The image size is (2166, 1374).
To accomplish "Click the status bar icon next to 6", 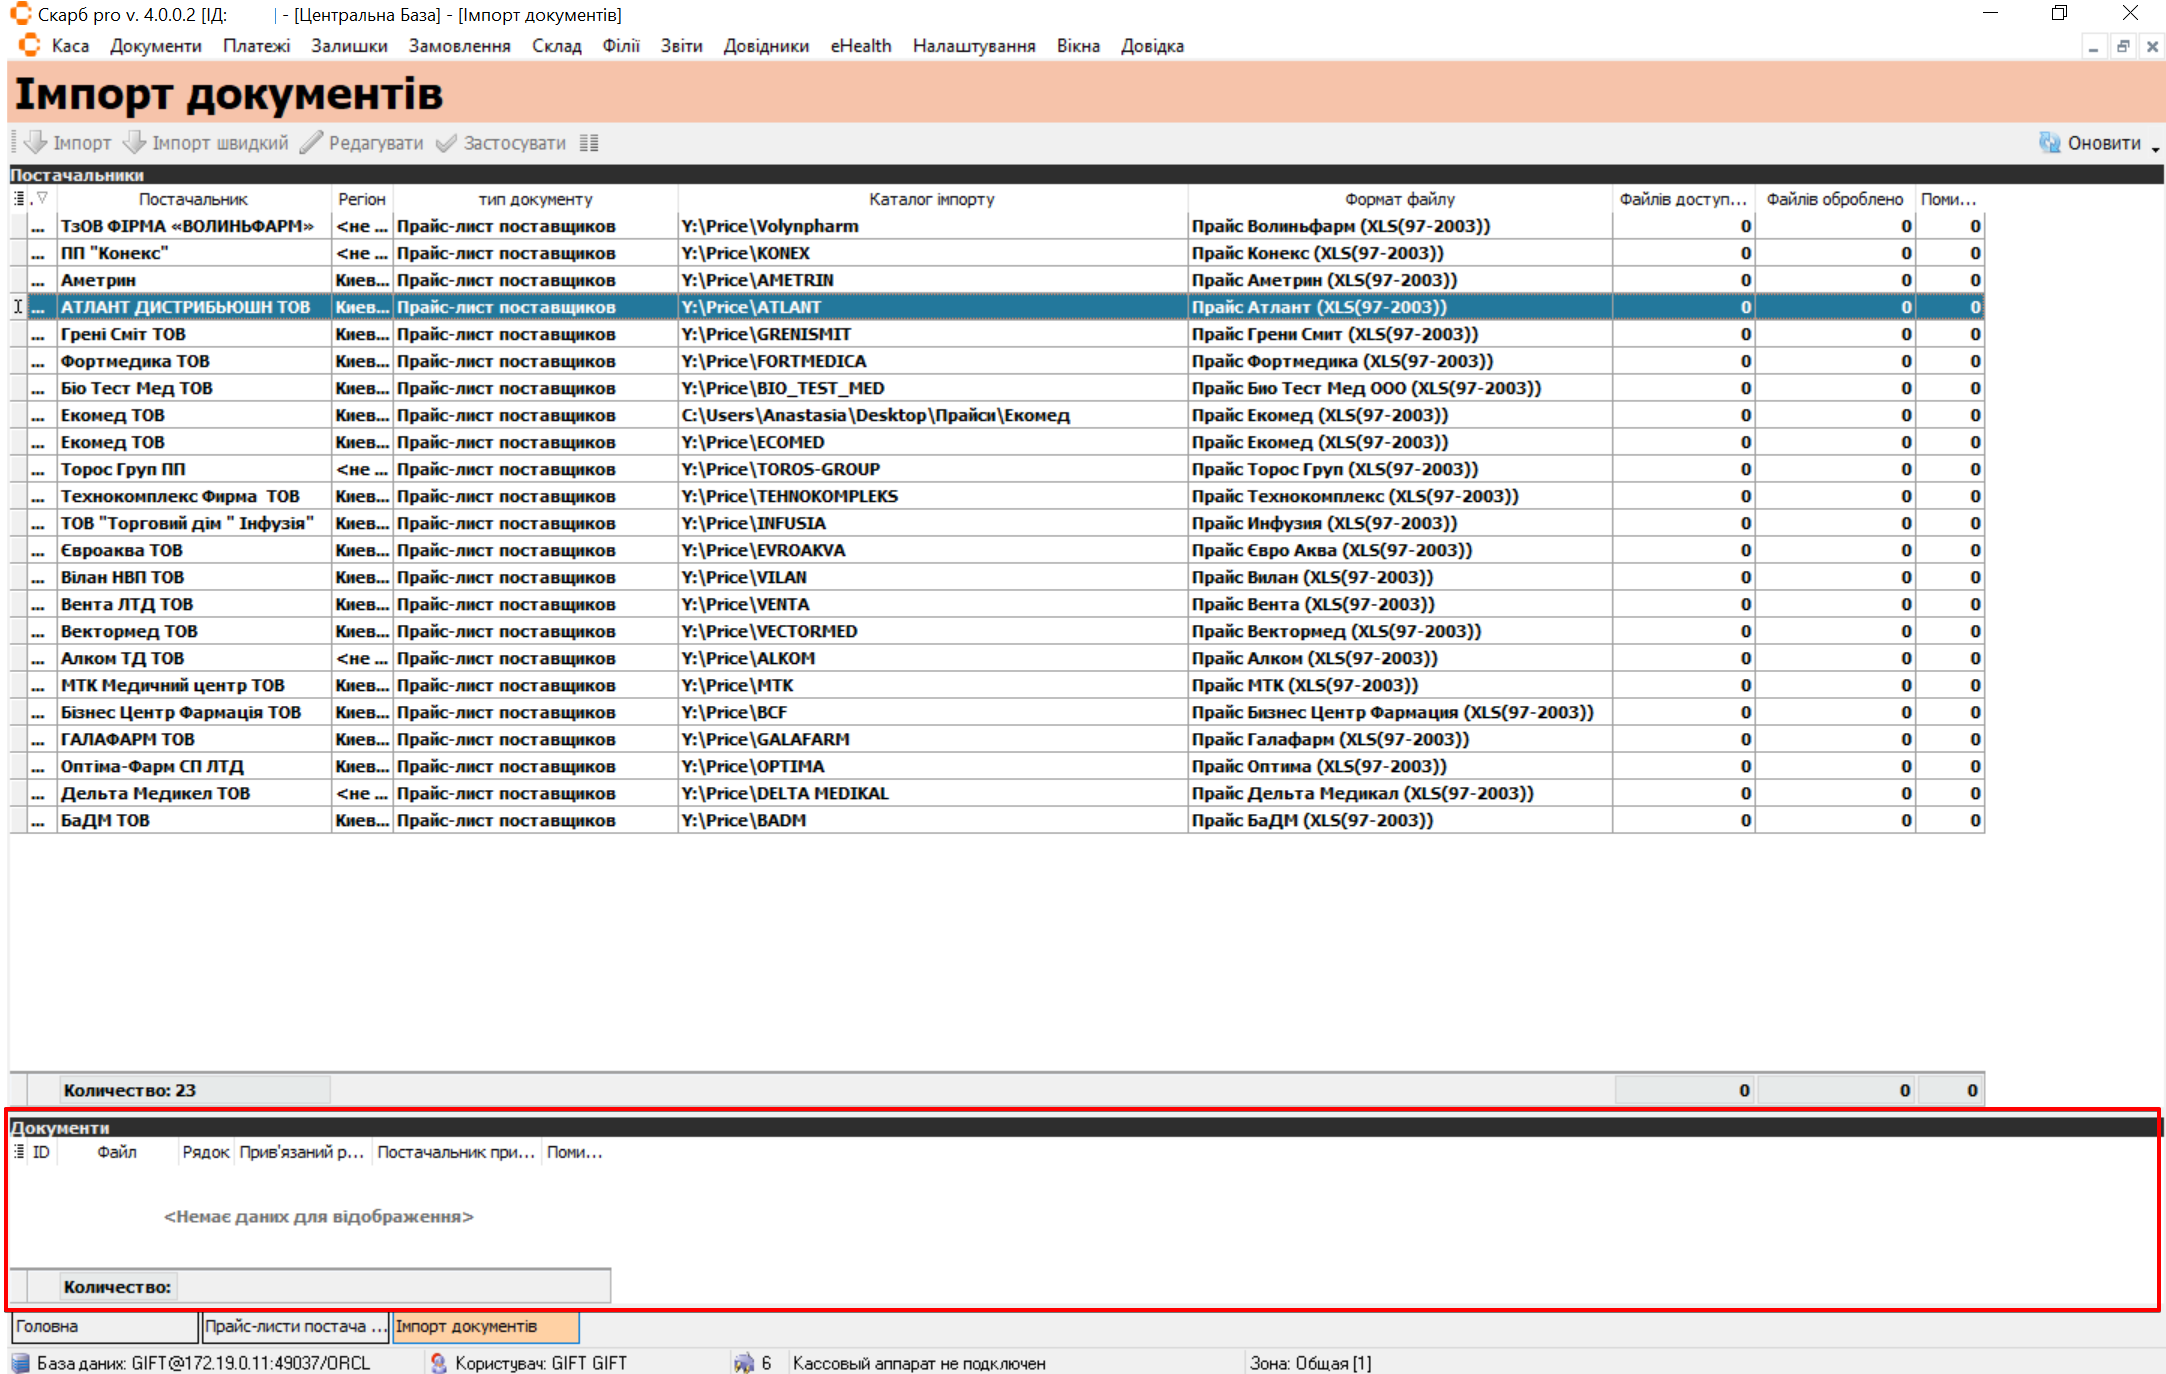I will tap(743, 1363).
